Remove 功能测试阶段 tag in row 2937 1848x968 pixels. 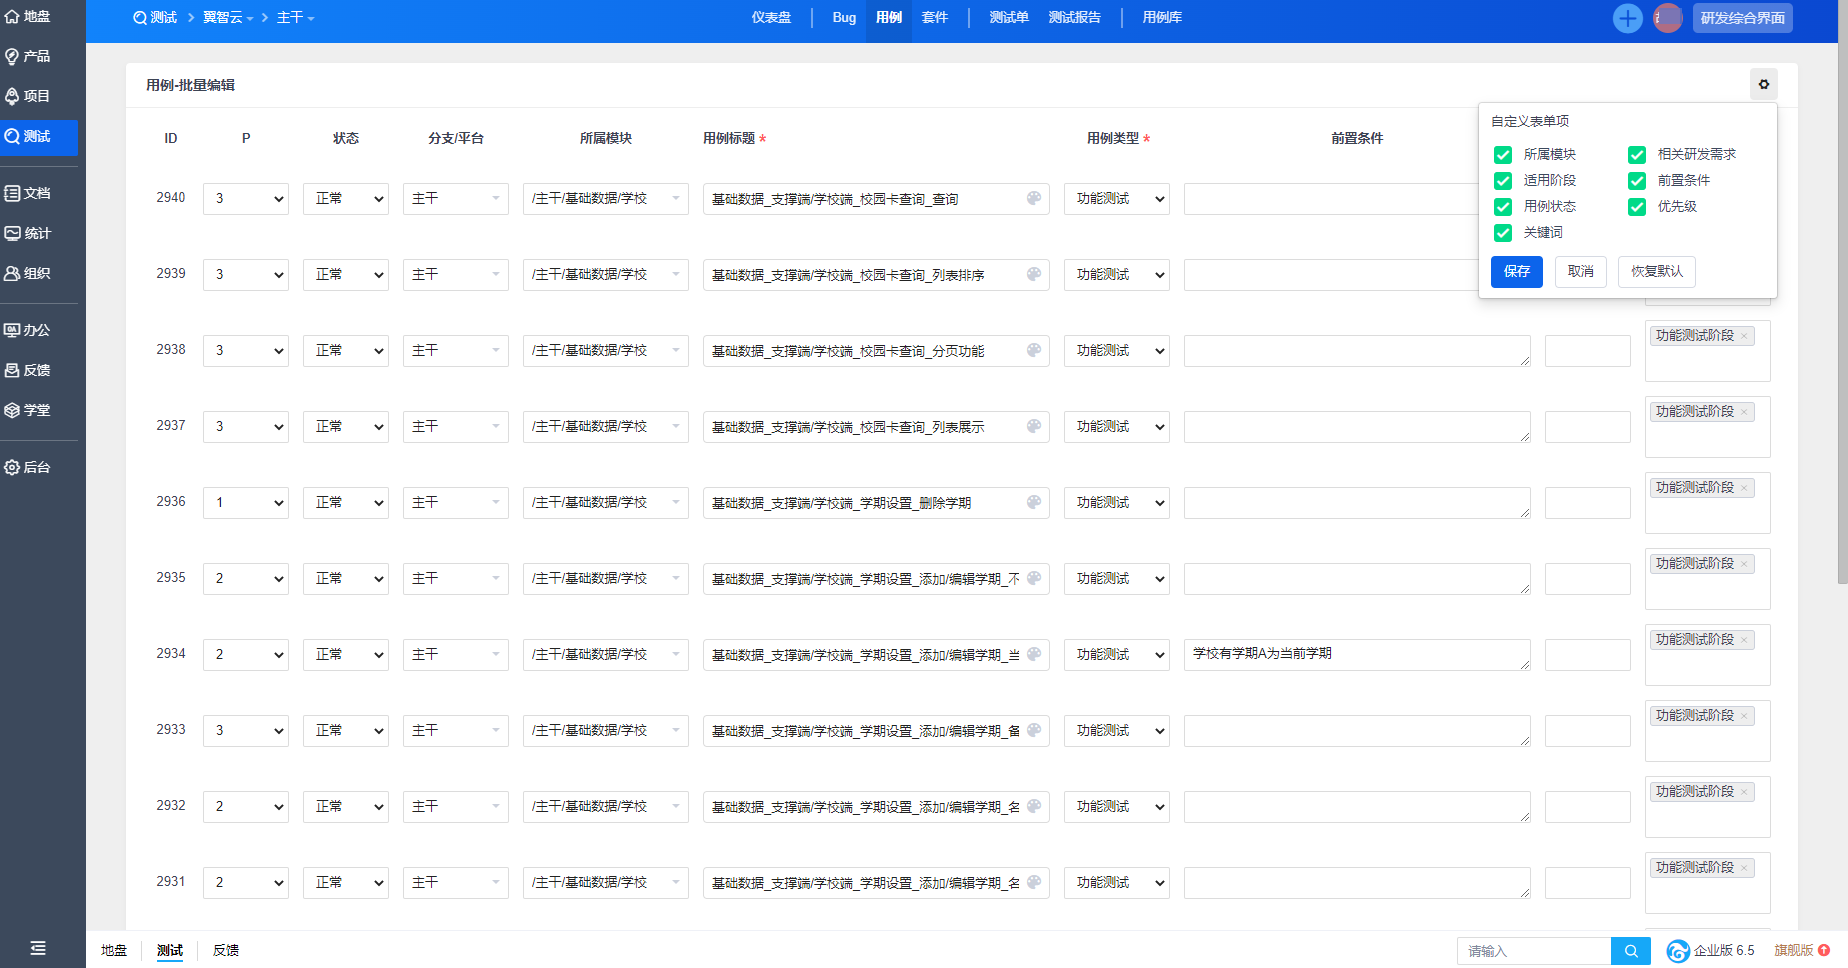click(x=1744, y=412)
